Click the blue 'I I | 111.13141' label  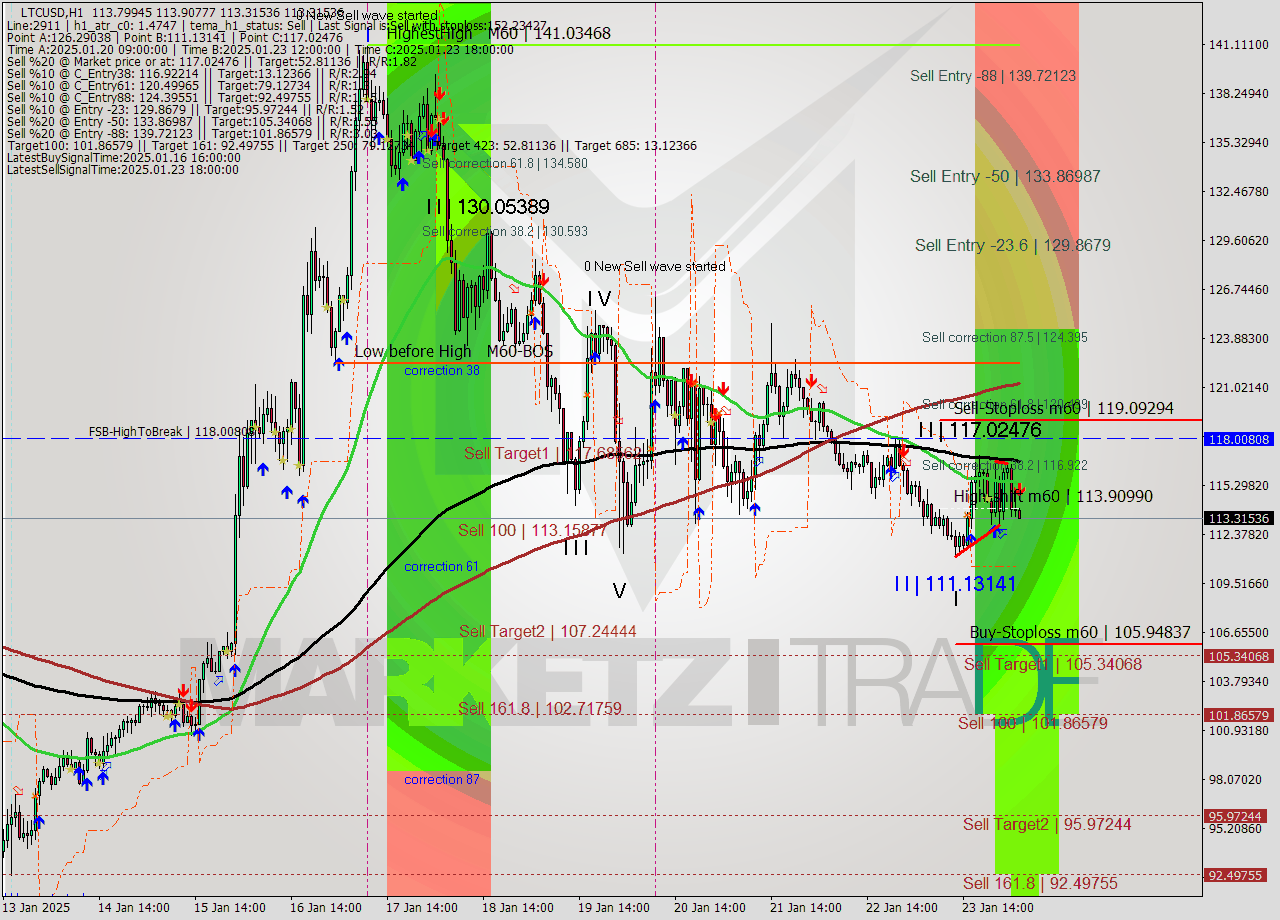955,584
